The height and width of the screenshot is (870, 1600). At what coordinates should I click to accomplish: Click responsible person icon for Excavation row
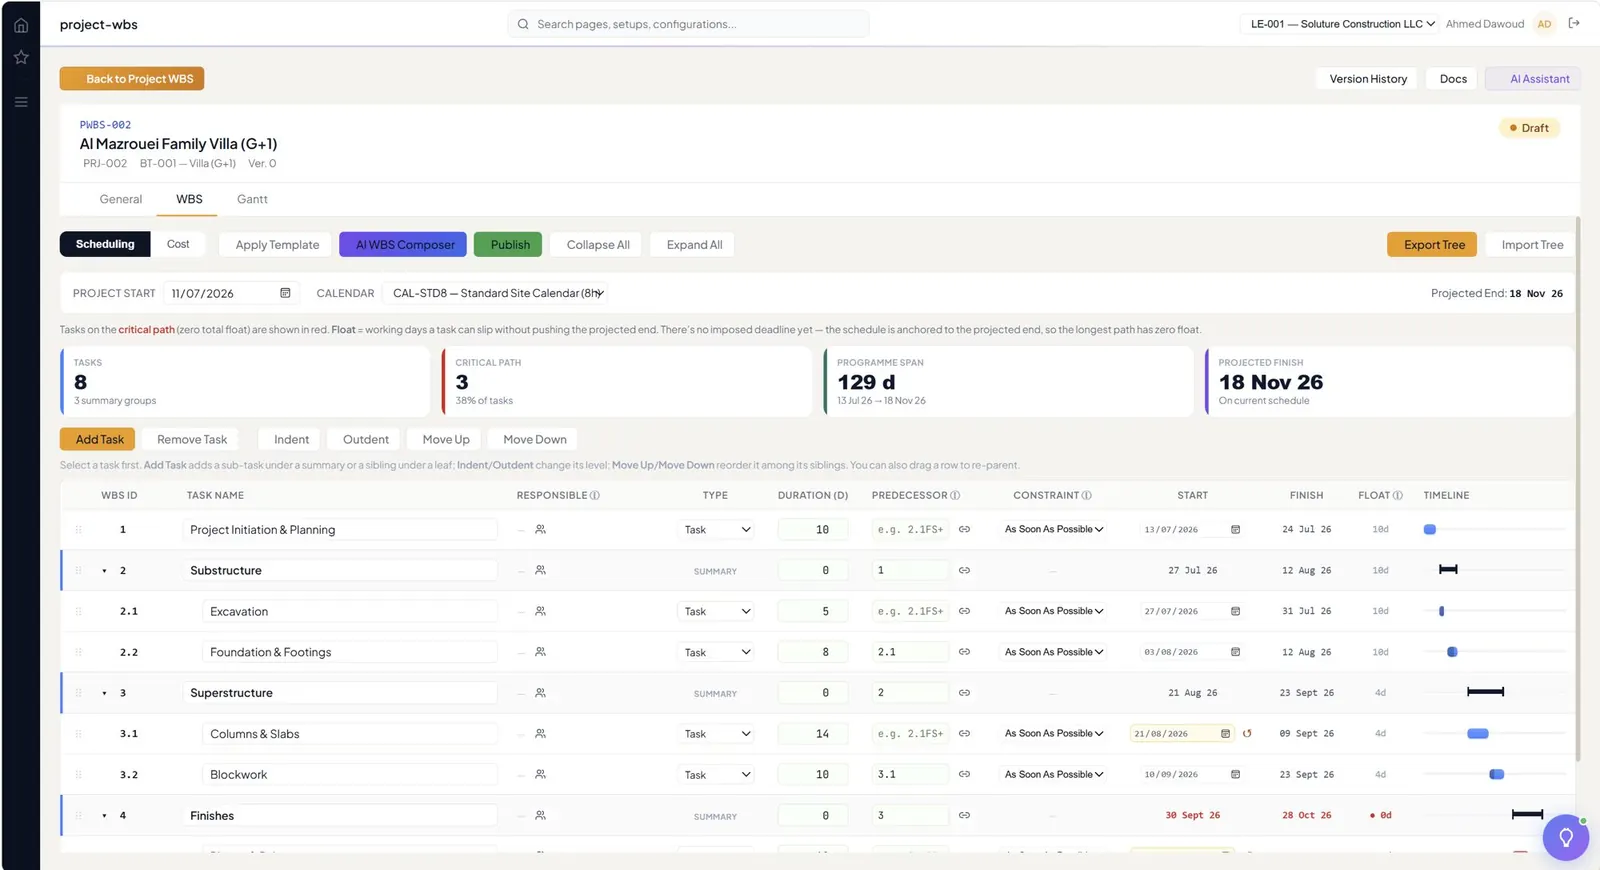point(540,611)
